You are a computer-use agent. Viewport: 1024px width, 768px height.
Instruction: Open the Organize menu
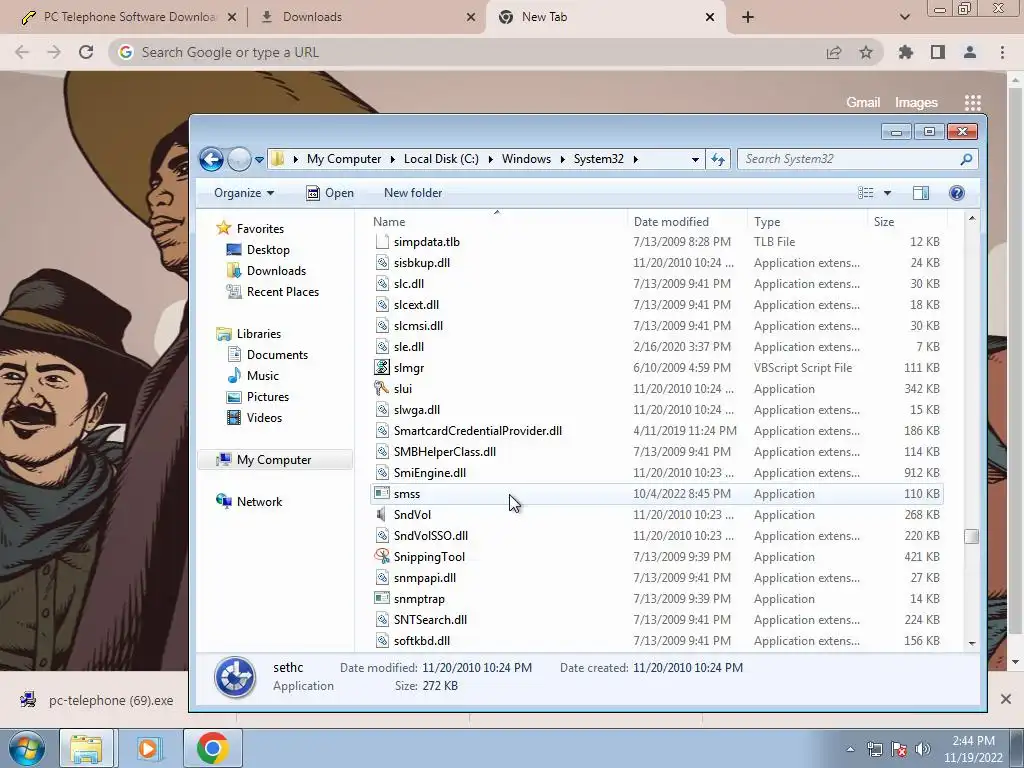[244, 193]
